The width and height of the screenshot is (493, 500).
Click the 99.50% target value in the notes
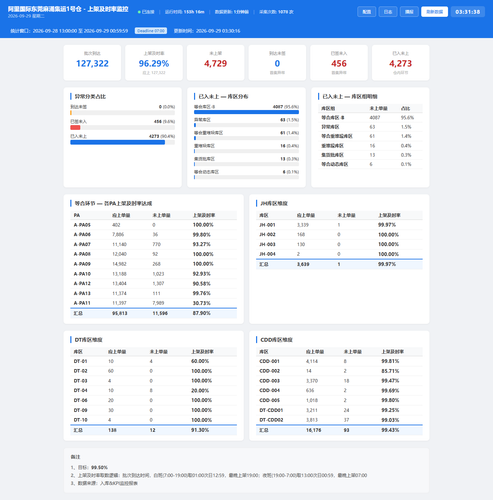(99, 468)
